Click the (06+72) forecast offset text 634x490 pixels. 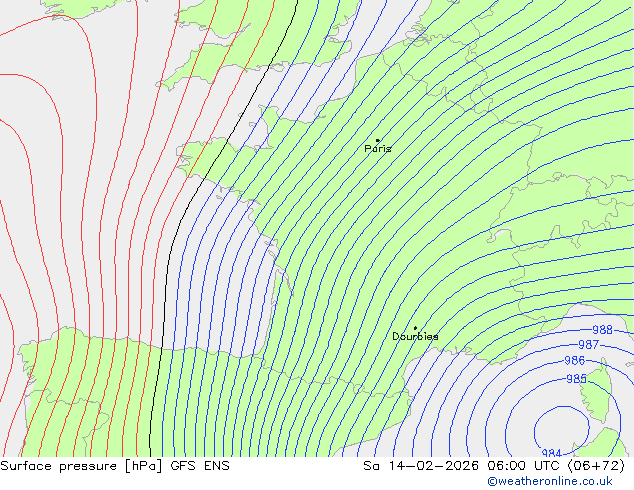[x=597, y=466]
